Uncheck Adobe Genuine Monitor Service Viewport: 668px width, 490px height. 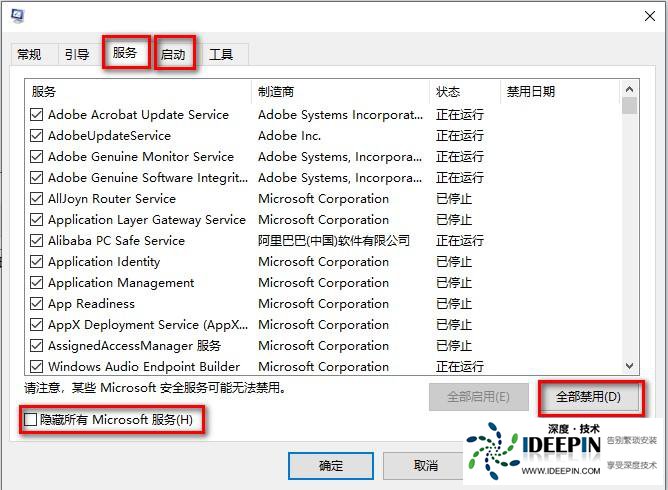pos(37,156)
